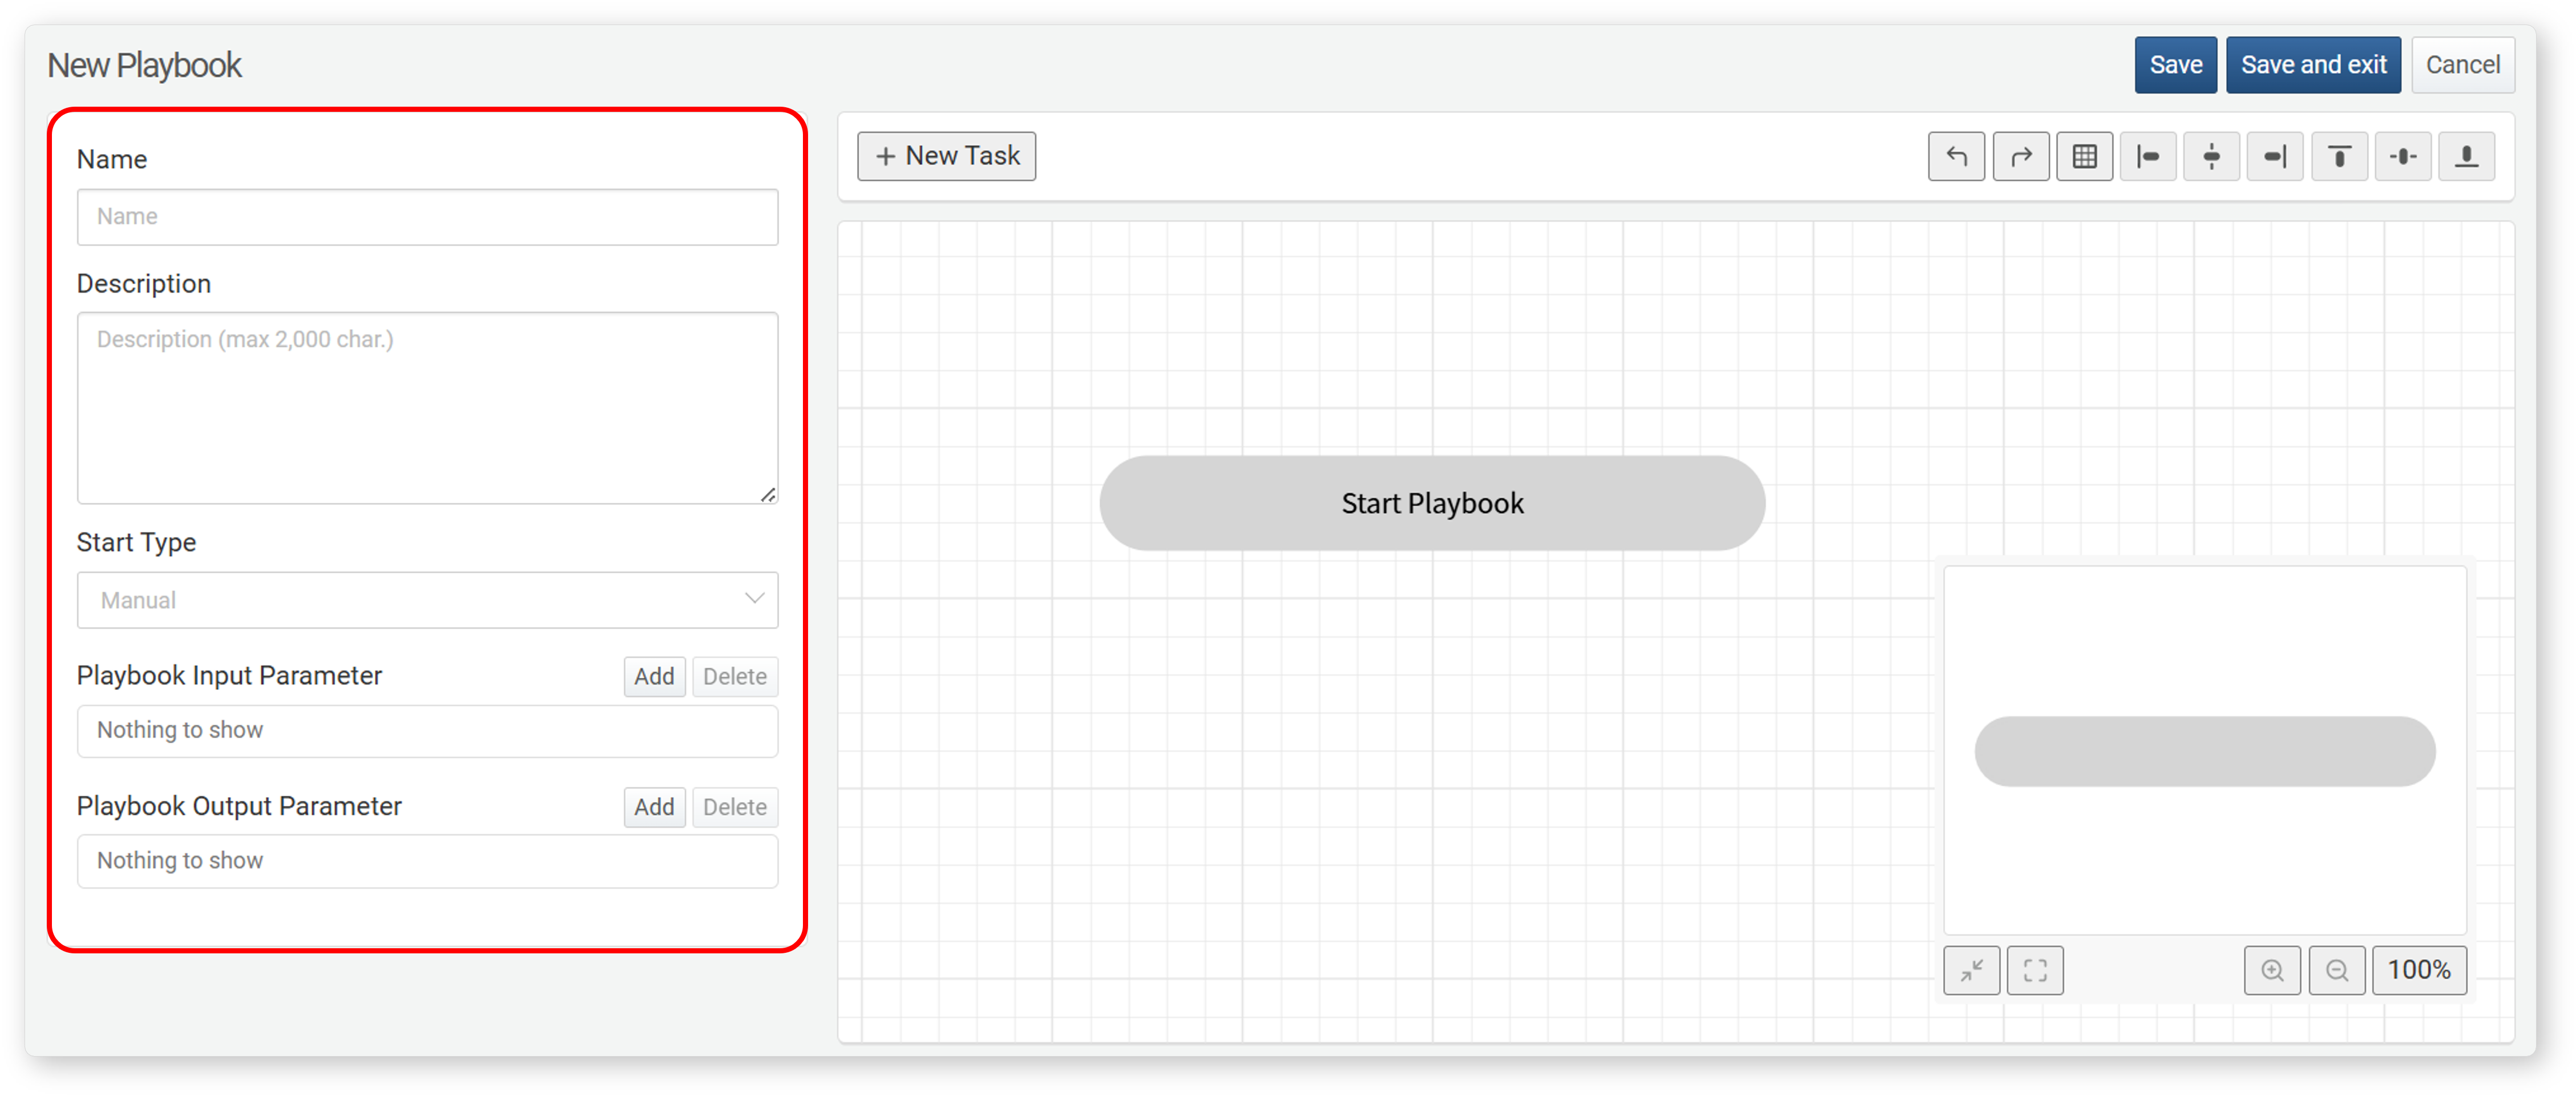Click the undo arrow icon
Viewport: 2576px width, 1096px height.
[1956, 157]
